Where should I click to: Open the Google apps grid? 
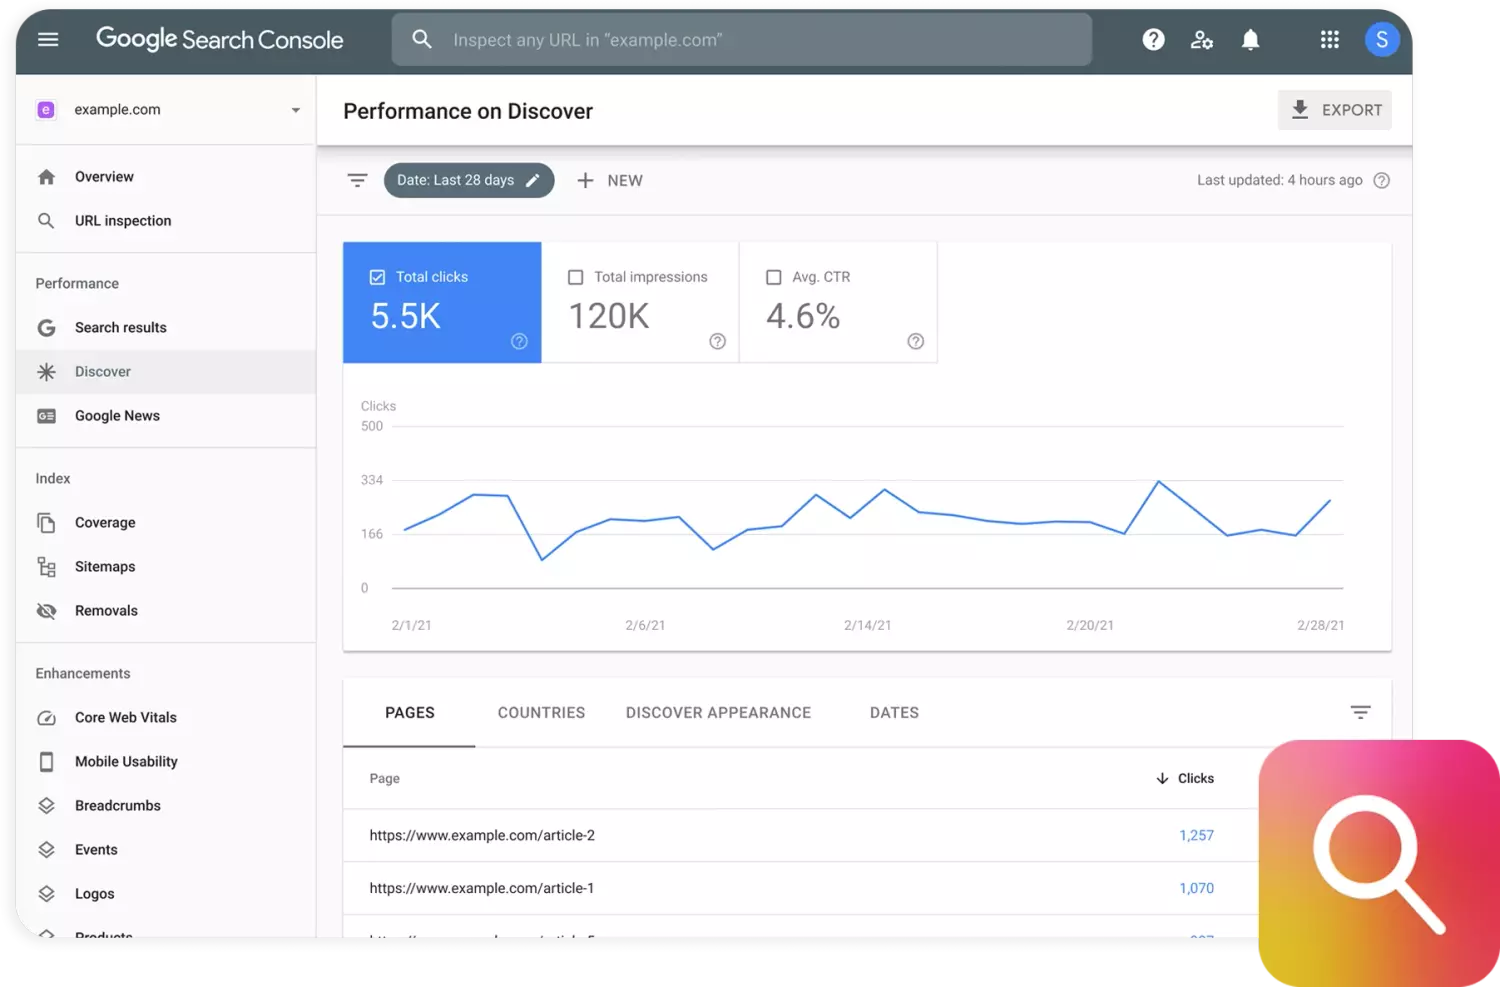1329,39
